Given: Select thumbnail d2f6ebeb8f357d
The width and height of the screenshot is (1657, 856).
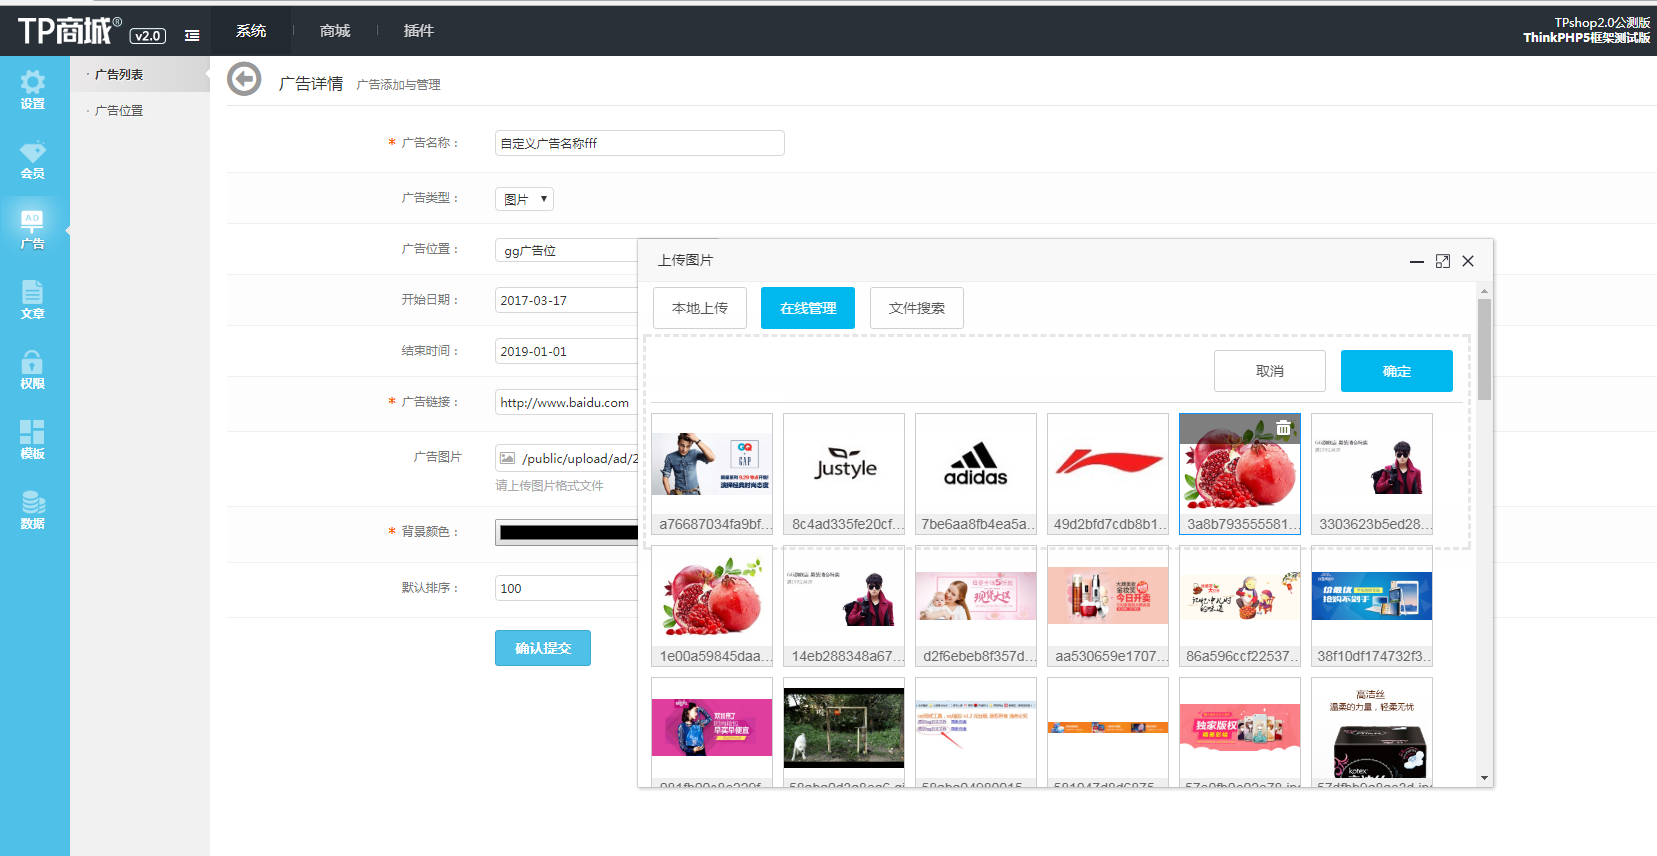Looking at the screenshot, I should click(976, 606).
